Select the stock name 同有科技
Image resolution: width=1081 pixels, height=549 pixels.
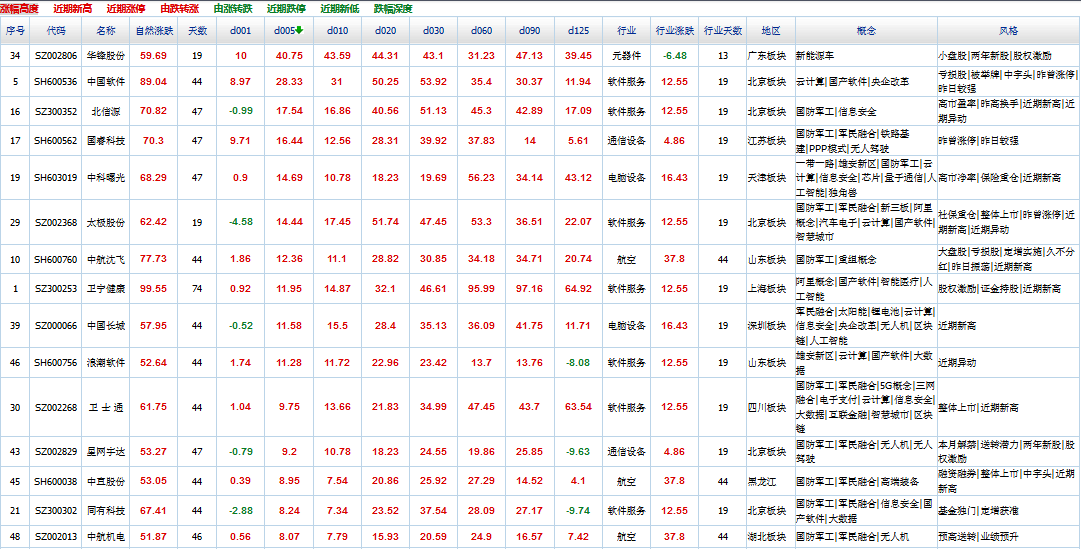pos(106,511)
